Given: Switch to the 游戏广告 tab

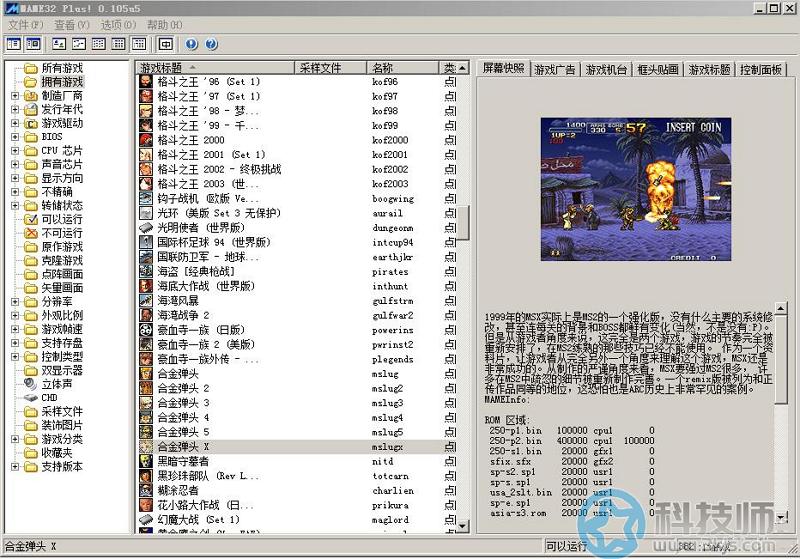Looking at the screenshot, I should coord(555,70).
